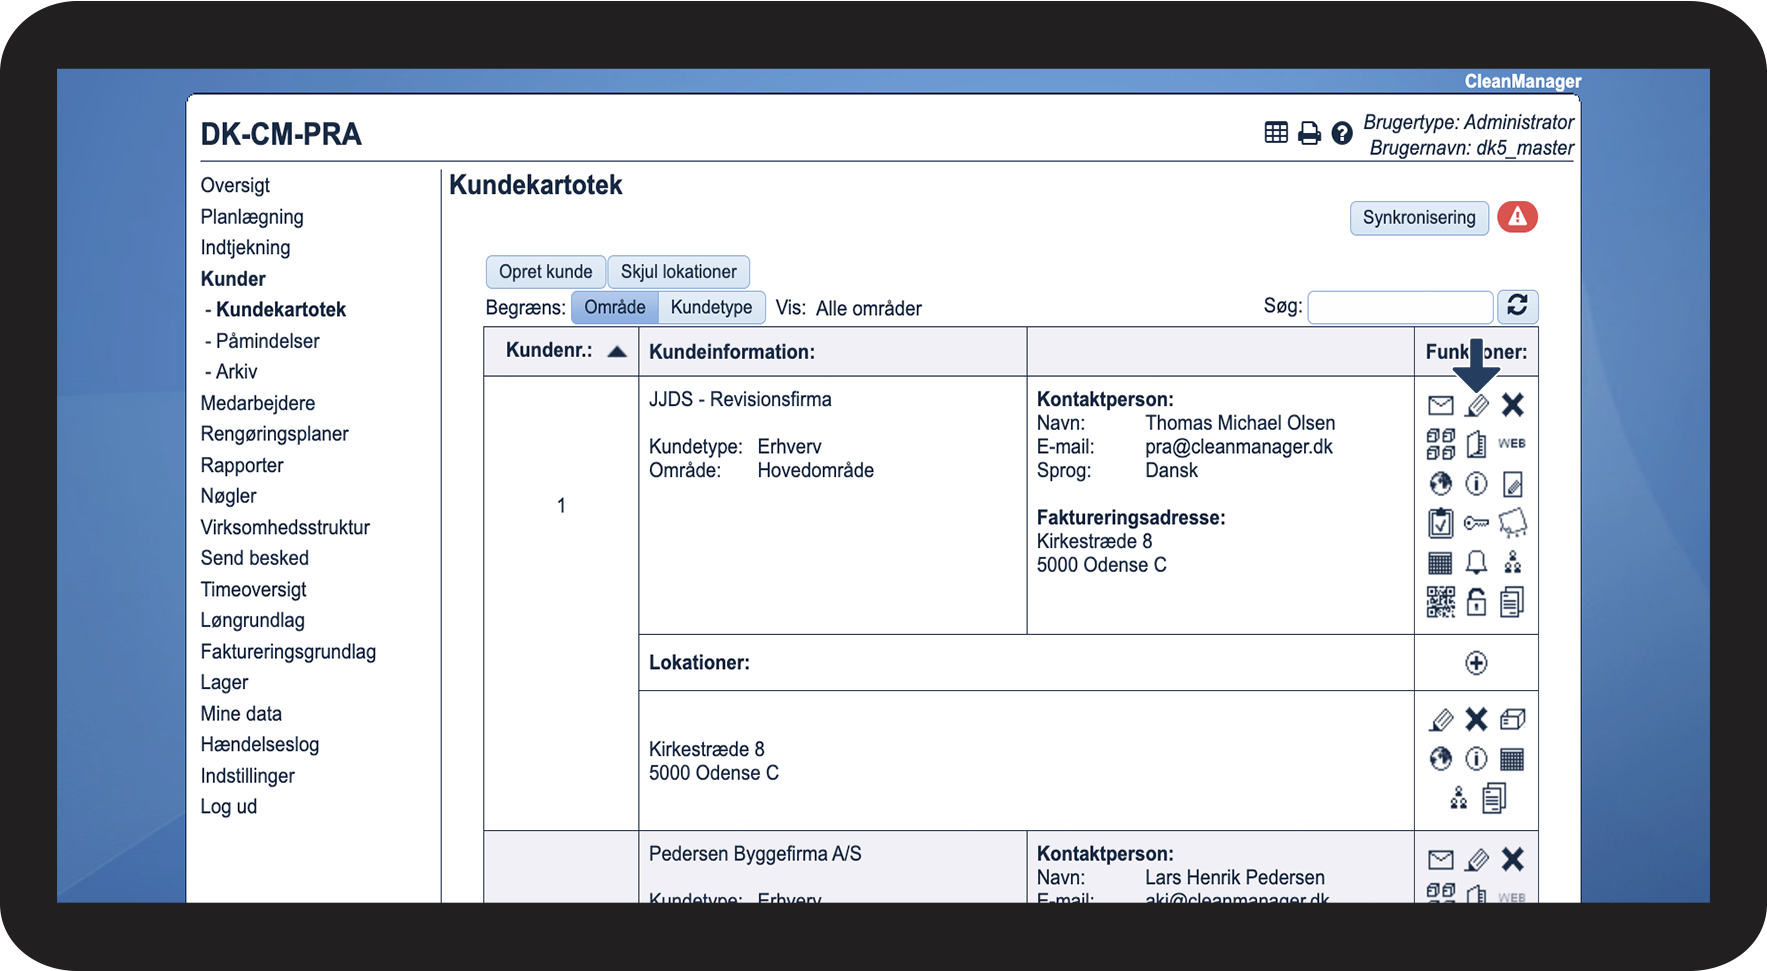Open Nøgler in the sidebar
Viewport: 1767px width, 971px height.
(228, 496)
